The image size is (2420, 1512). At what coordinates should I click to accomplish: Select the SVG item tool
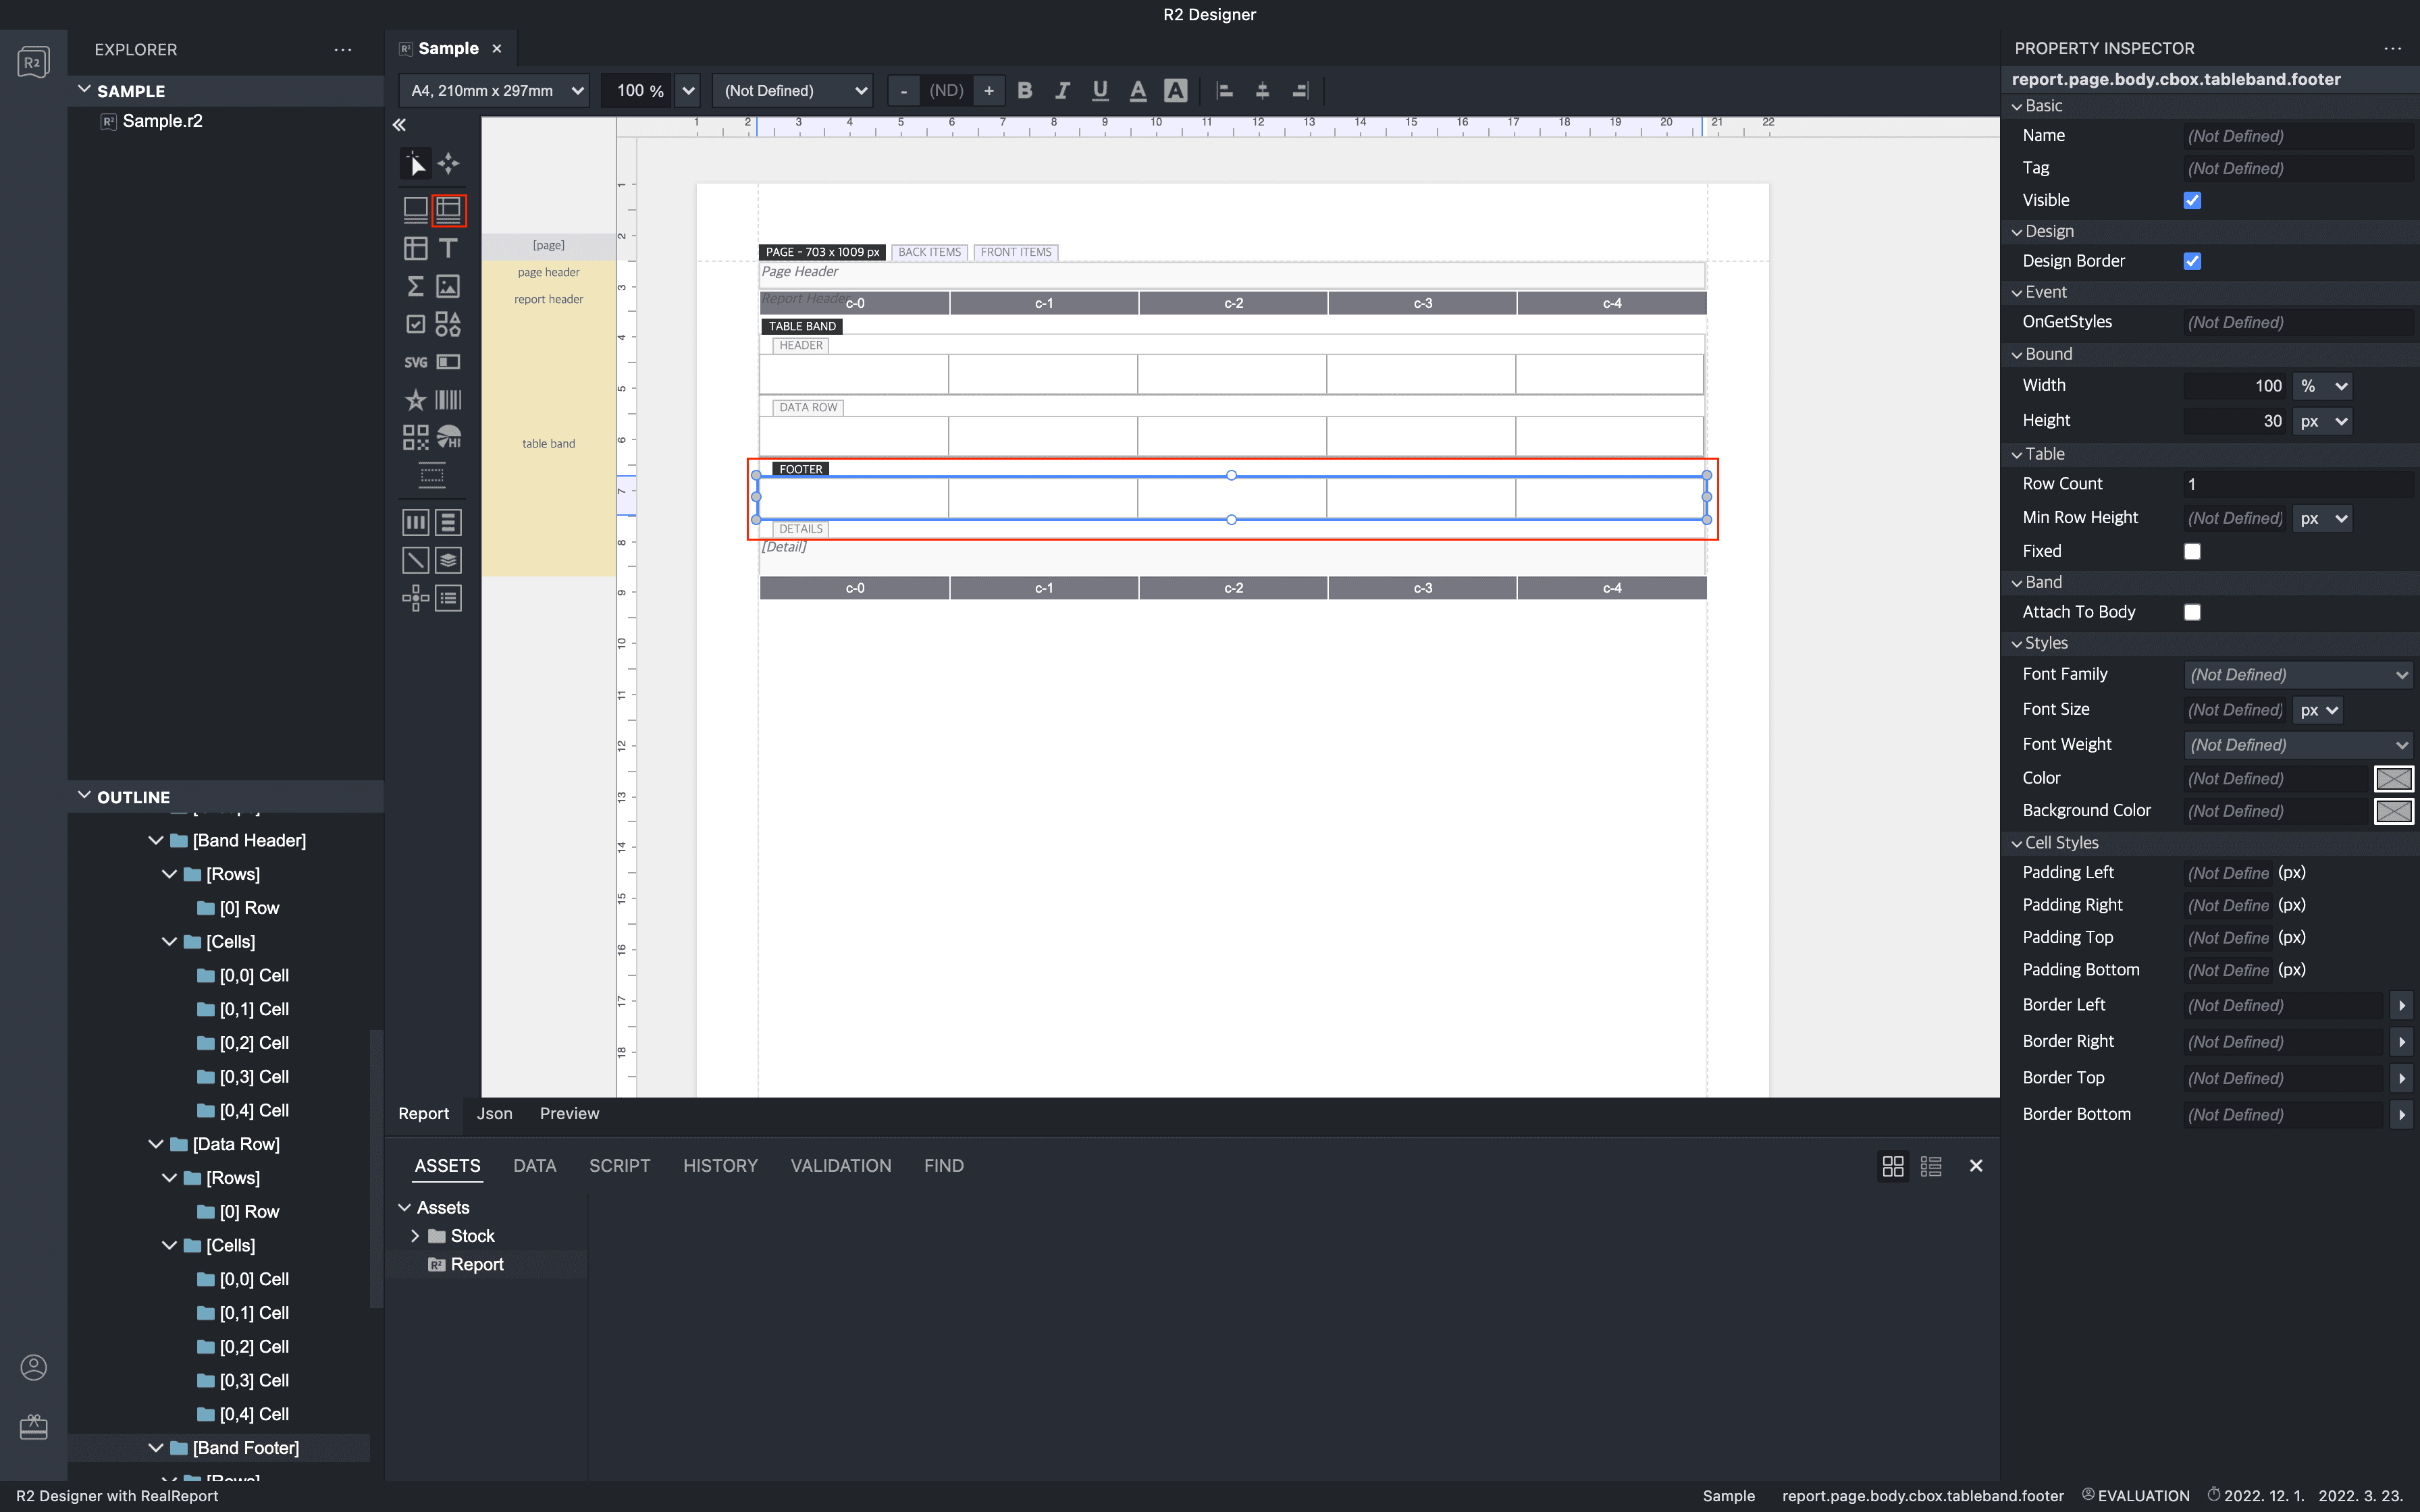coord(415,362)
